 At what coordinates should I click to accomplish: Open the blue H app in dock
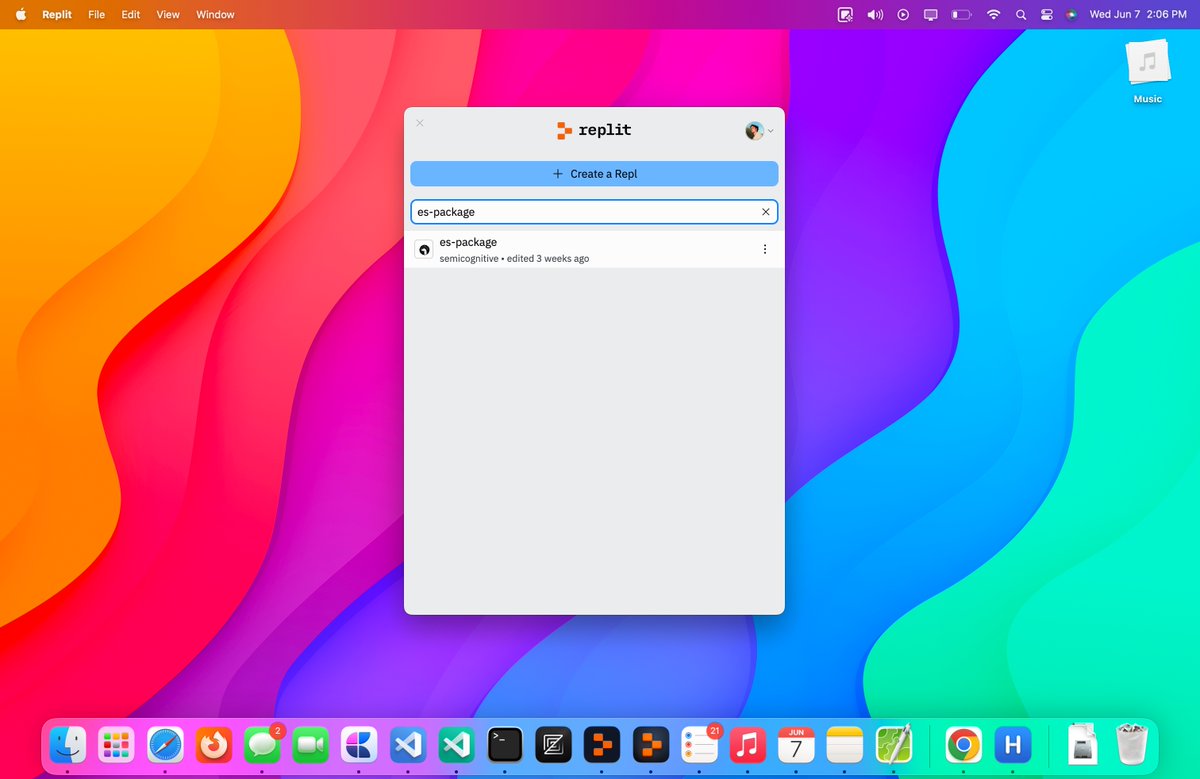1013,745
